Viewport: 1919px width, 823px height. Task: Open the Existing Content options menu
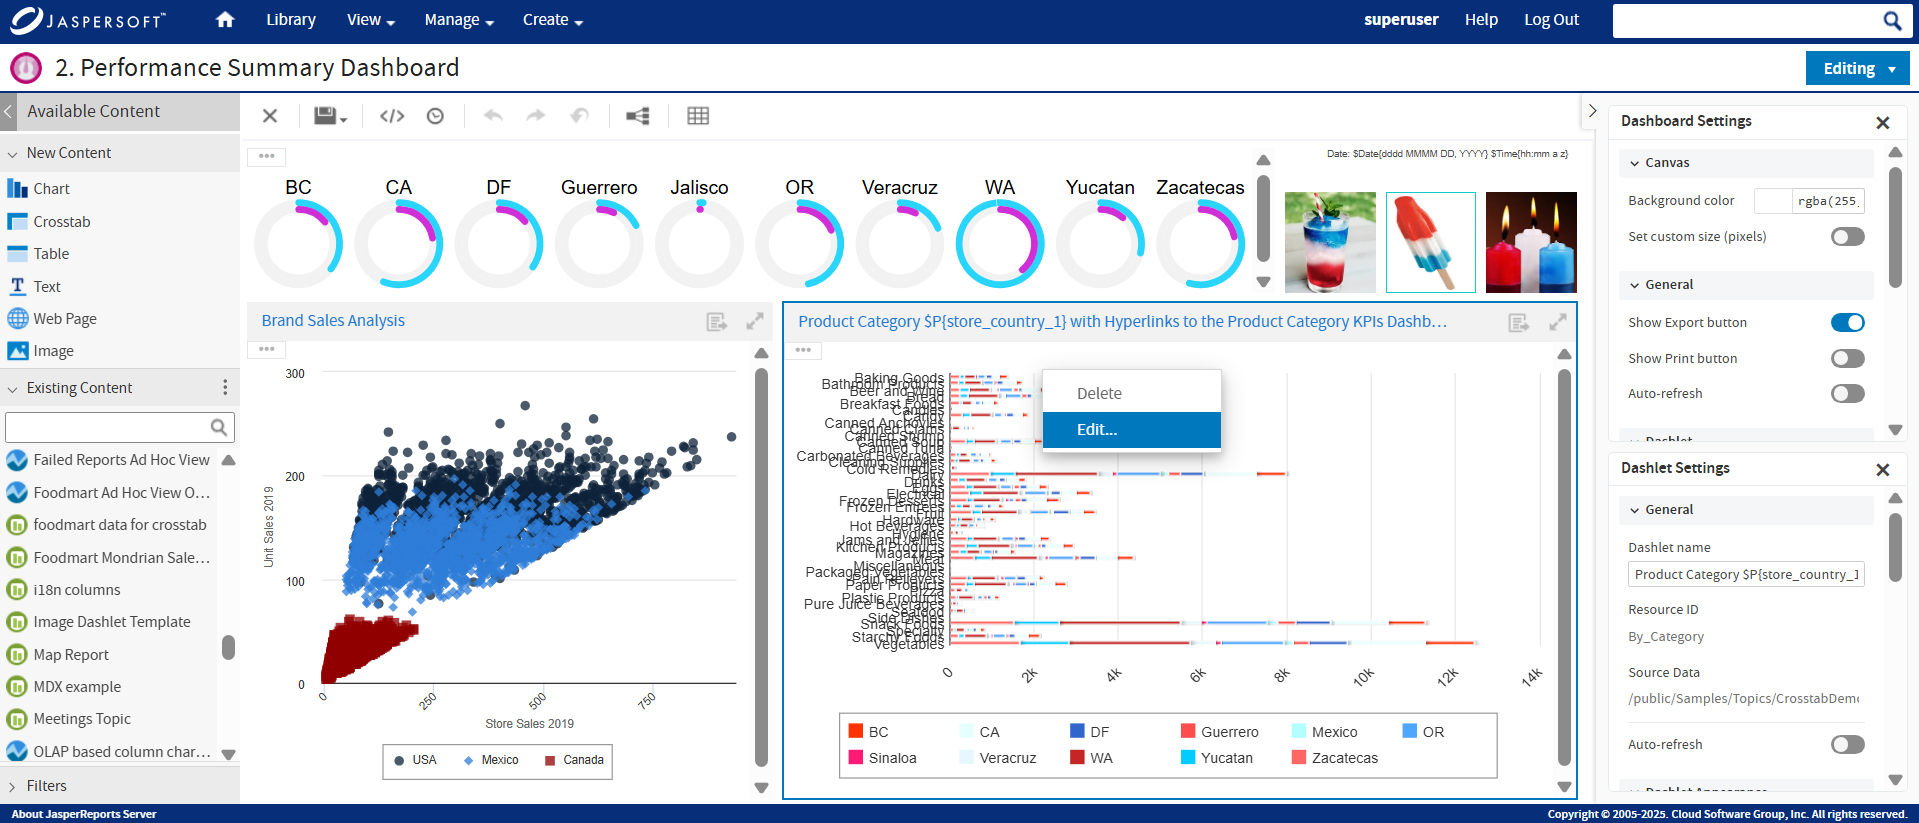[x=225, y=388]
